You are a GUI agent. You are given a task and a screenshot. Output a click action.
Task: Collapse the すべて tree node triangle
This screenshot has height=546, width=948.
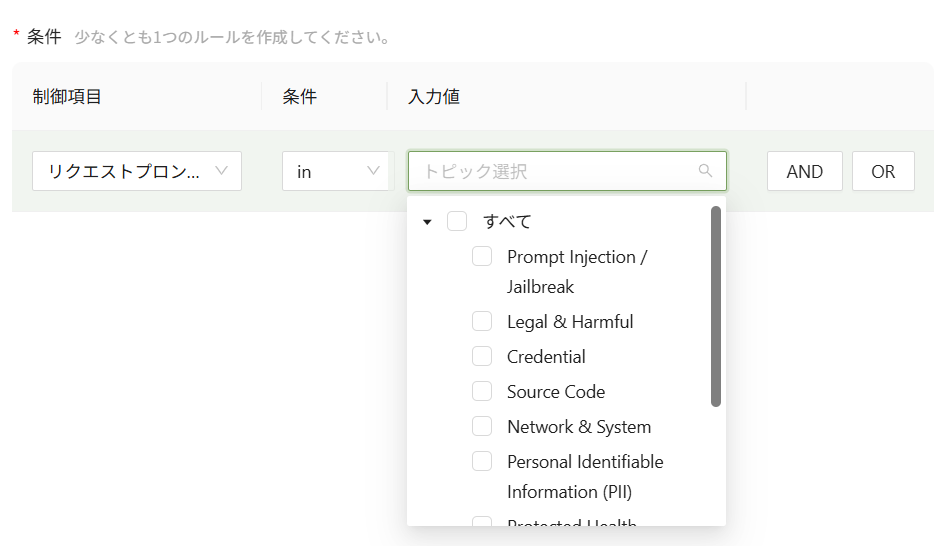click(x=427, y=222)
